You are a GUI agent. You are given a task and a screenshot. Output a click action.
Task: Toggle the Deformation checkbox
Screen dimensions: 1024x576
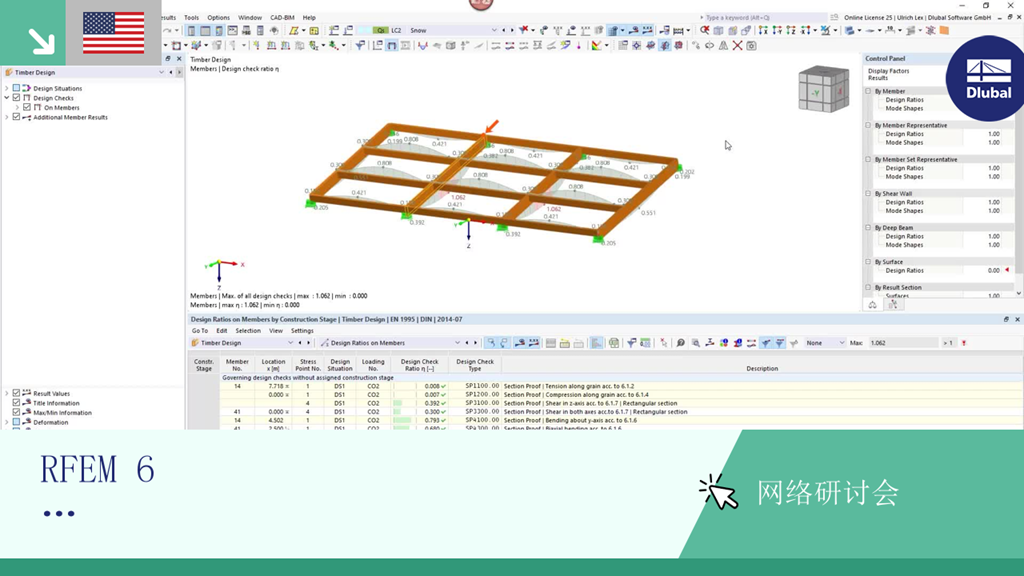click(16, 423)
